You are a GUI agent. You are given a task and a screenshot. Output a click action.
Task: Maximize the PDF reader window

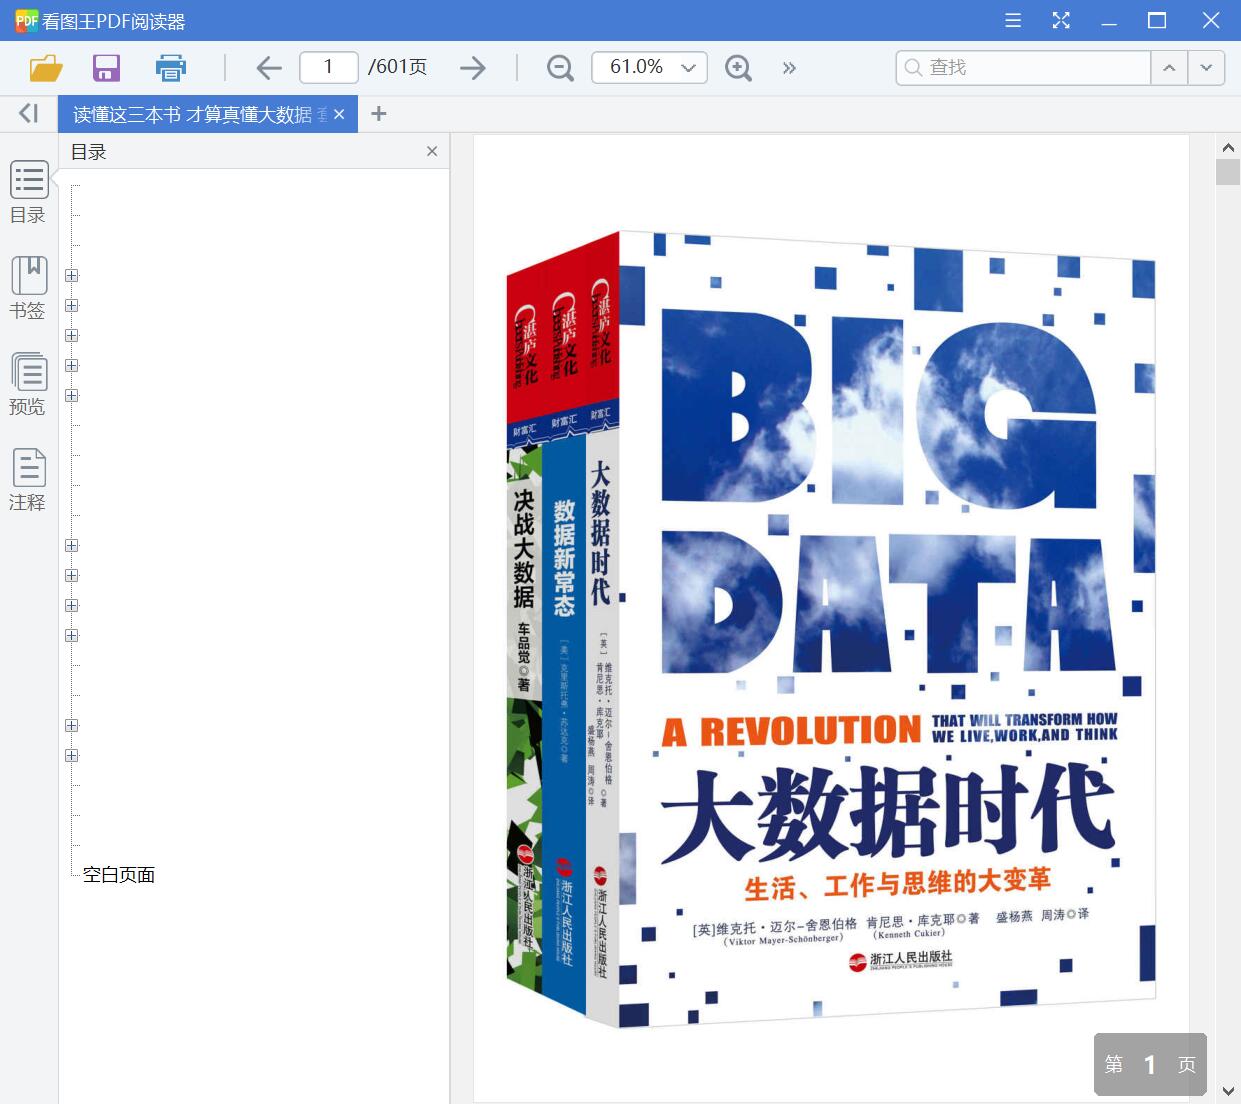point(1157,20)
